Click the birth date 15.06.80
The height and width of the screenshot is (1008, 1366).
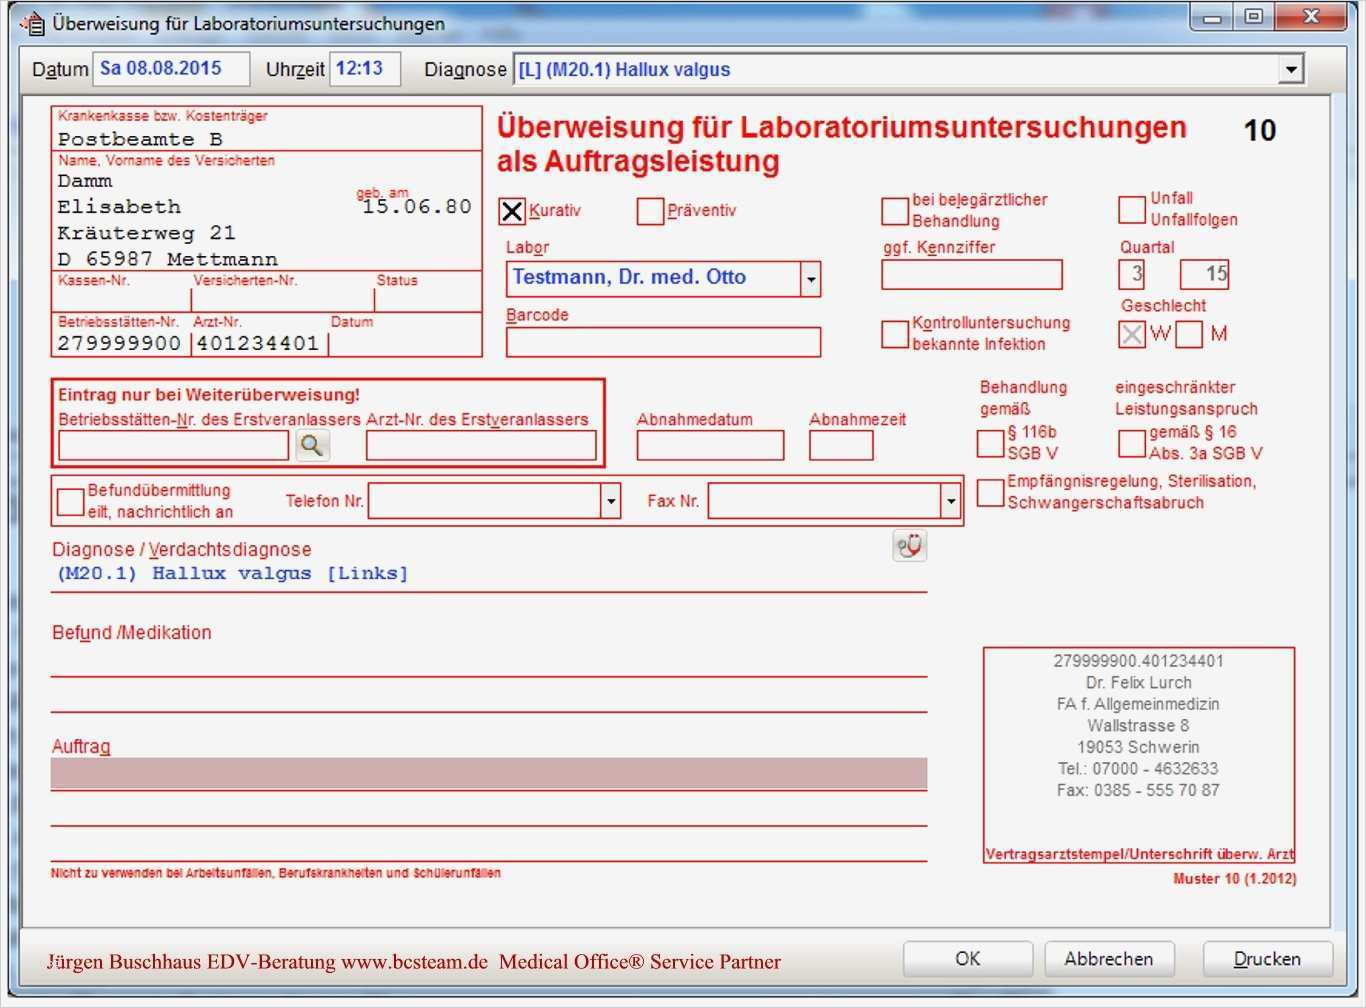416,207
